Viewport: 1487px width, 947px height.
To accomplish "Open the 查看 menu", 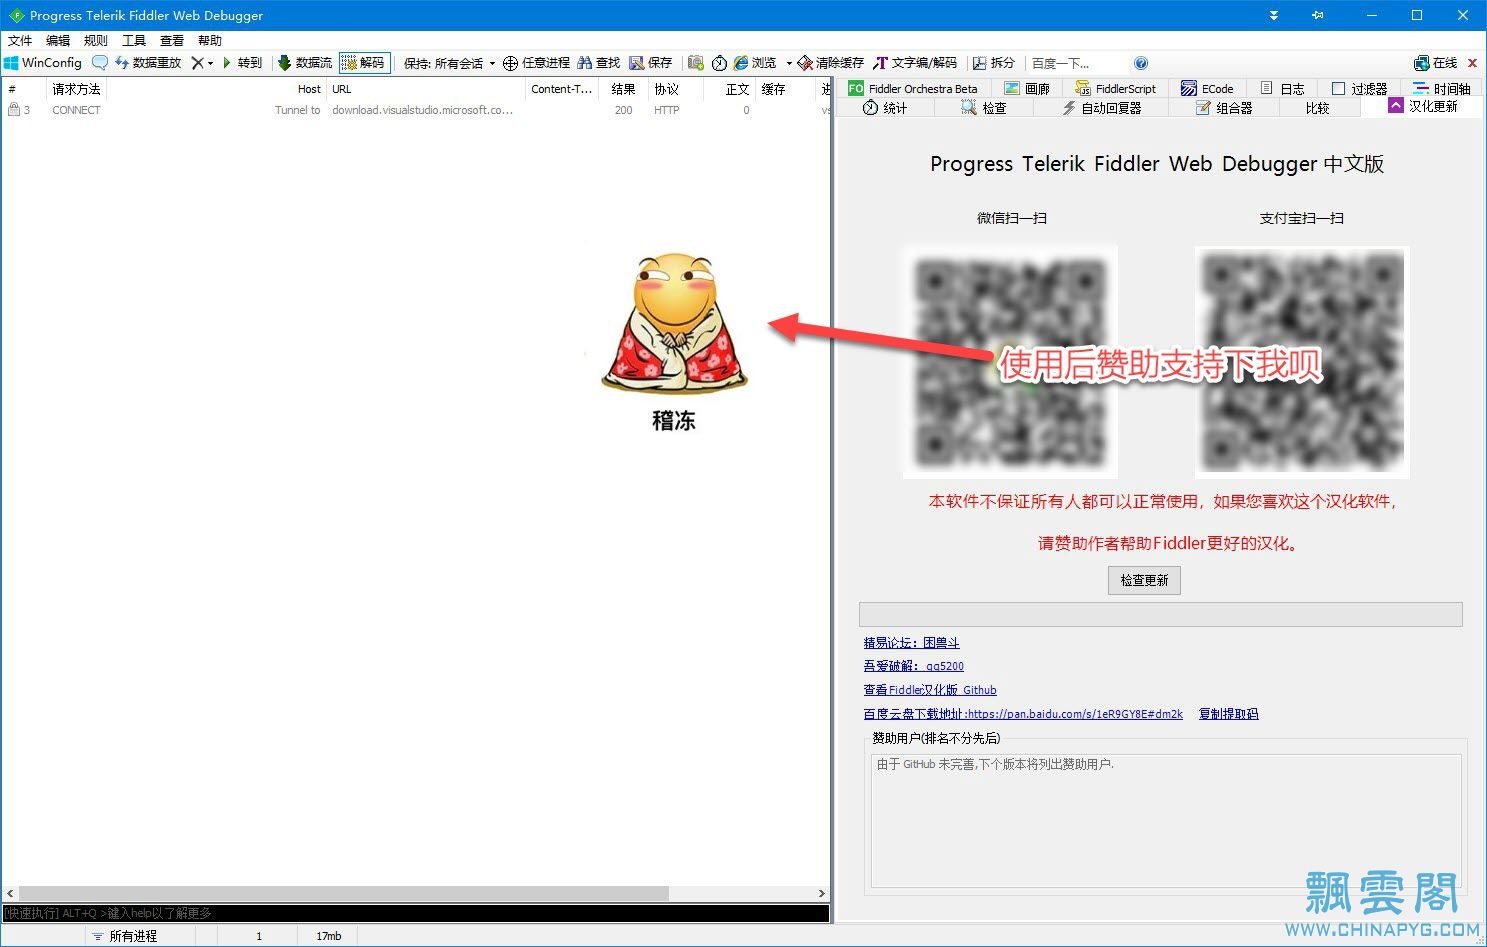I will pyautogui.click(x=172, y=40).
